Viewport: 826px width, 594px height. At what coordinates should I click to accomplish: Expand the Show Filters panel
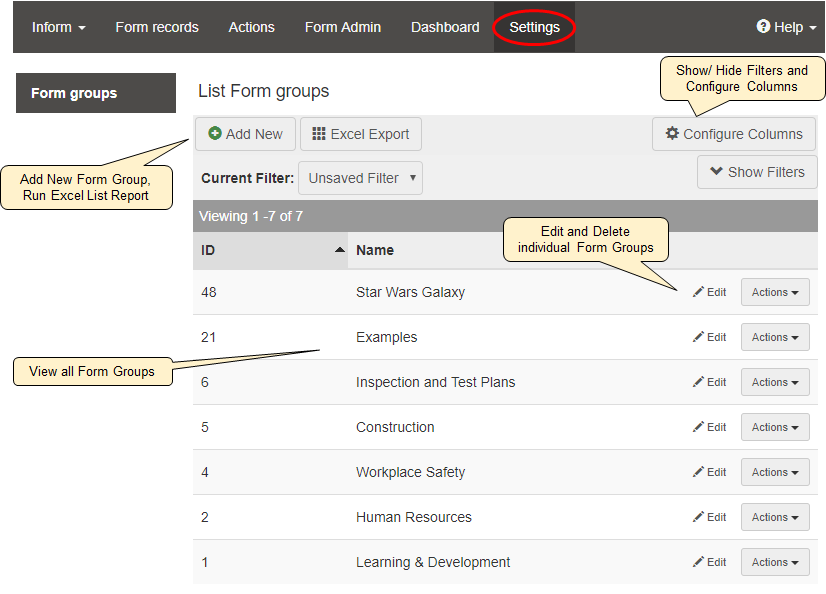757,172
